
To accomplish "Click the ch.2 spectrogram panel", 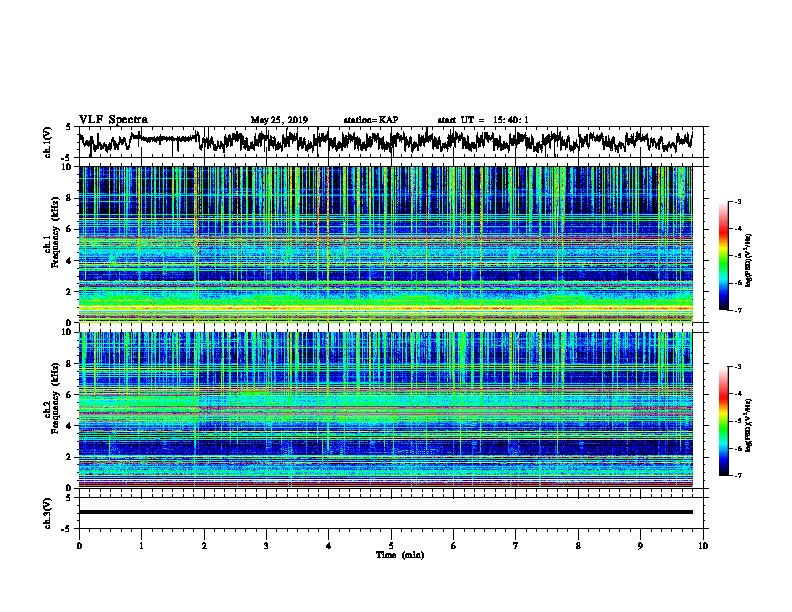I will tap(385, 410).
